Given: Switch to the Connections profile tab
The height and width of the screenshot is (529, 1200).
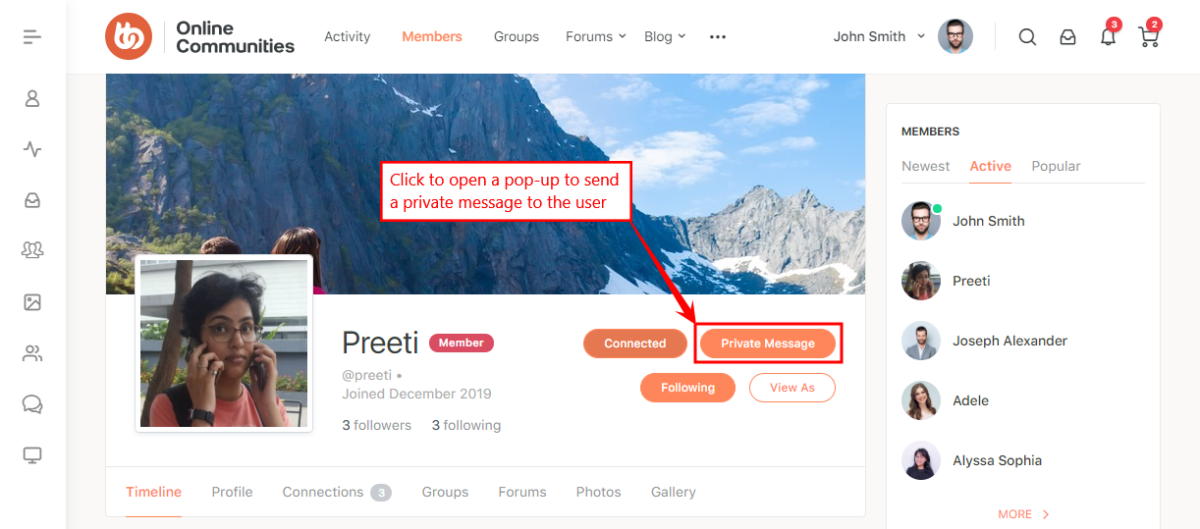Looking at the screenshot, I should (x=336, y=492).
